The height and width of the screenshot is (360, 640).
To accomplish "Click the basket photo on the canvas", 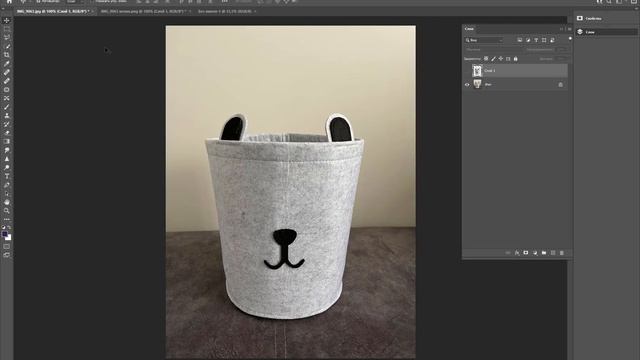I will coord(291,192).
